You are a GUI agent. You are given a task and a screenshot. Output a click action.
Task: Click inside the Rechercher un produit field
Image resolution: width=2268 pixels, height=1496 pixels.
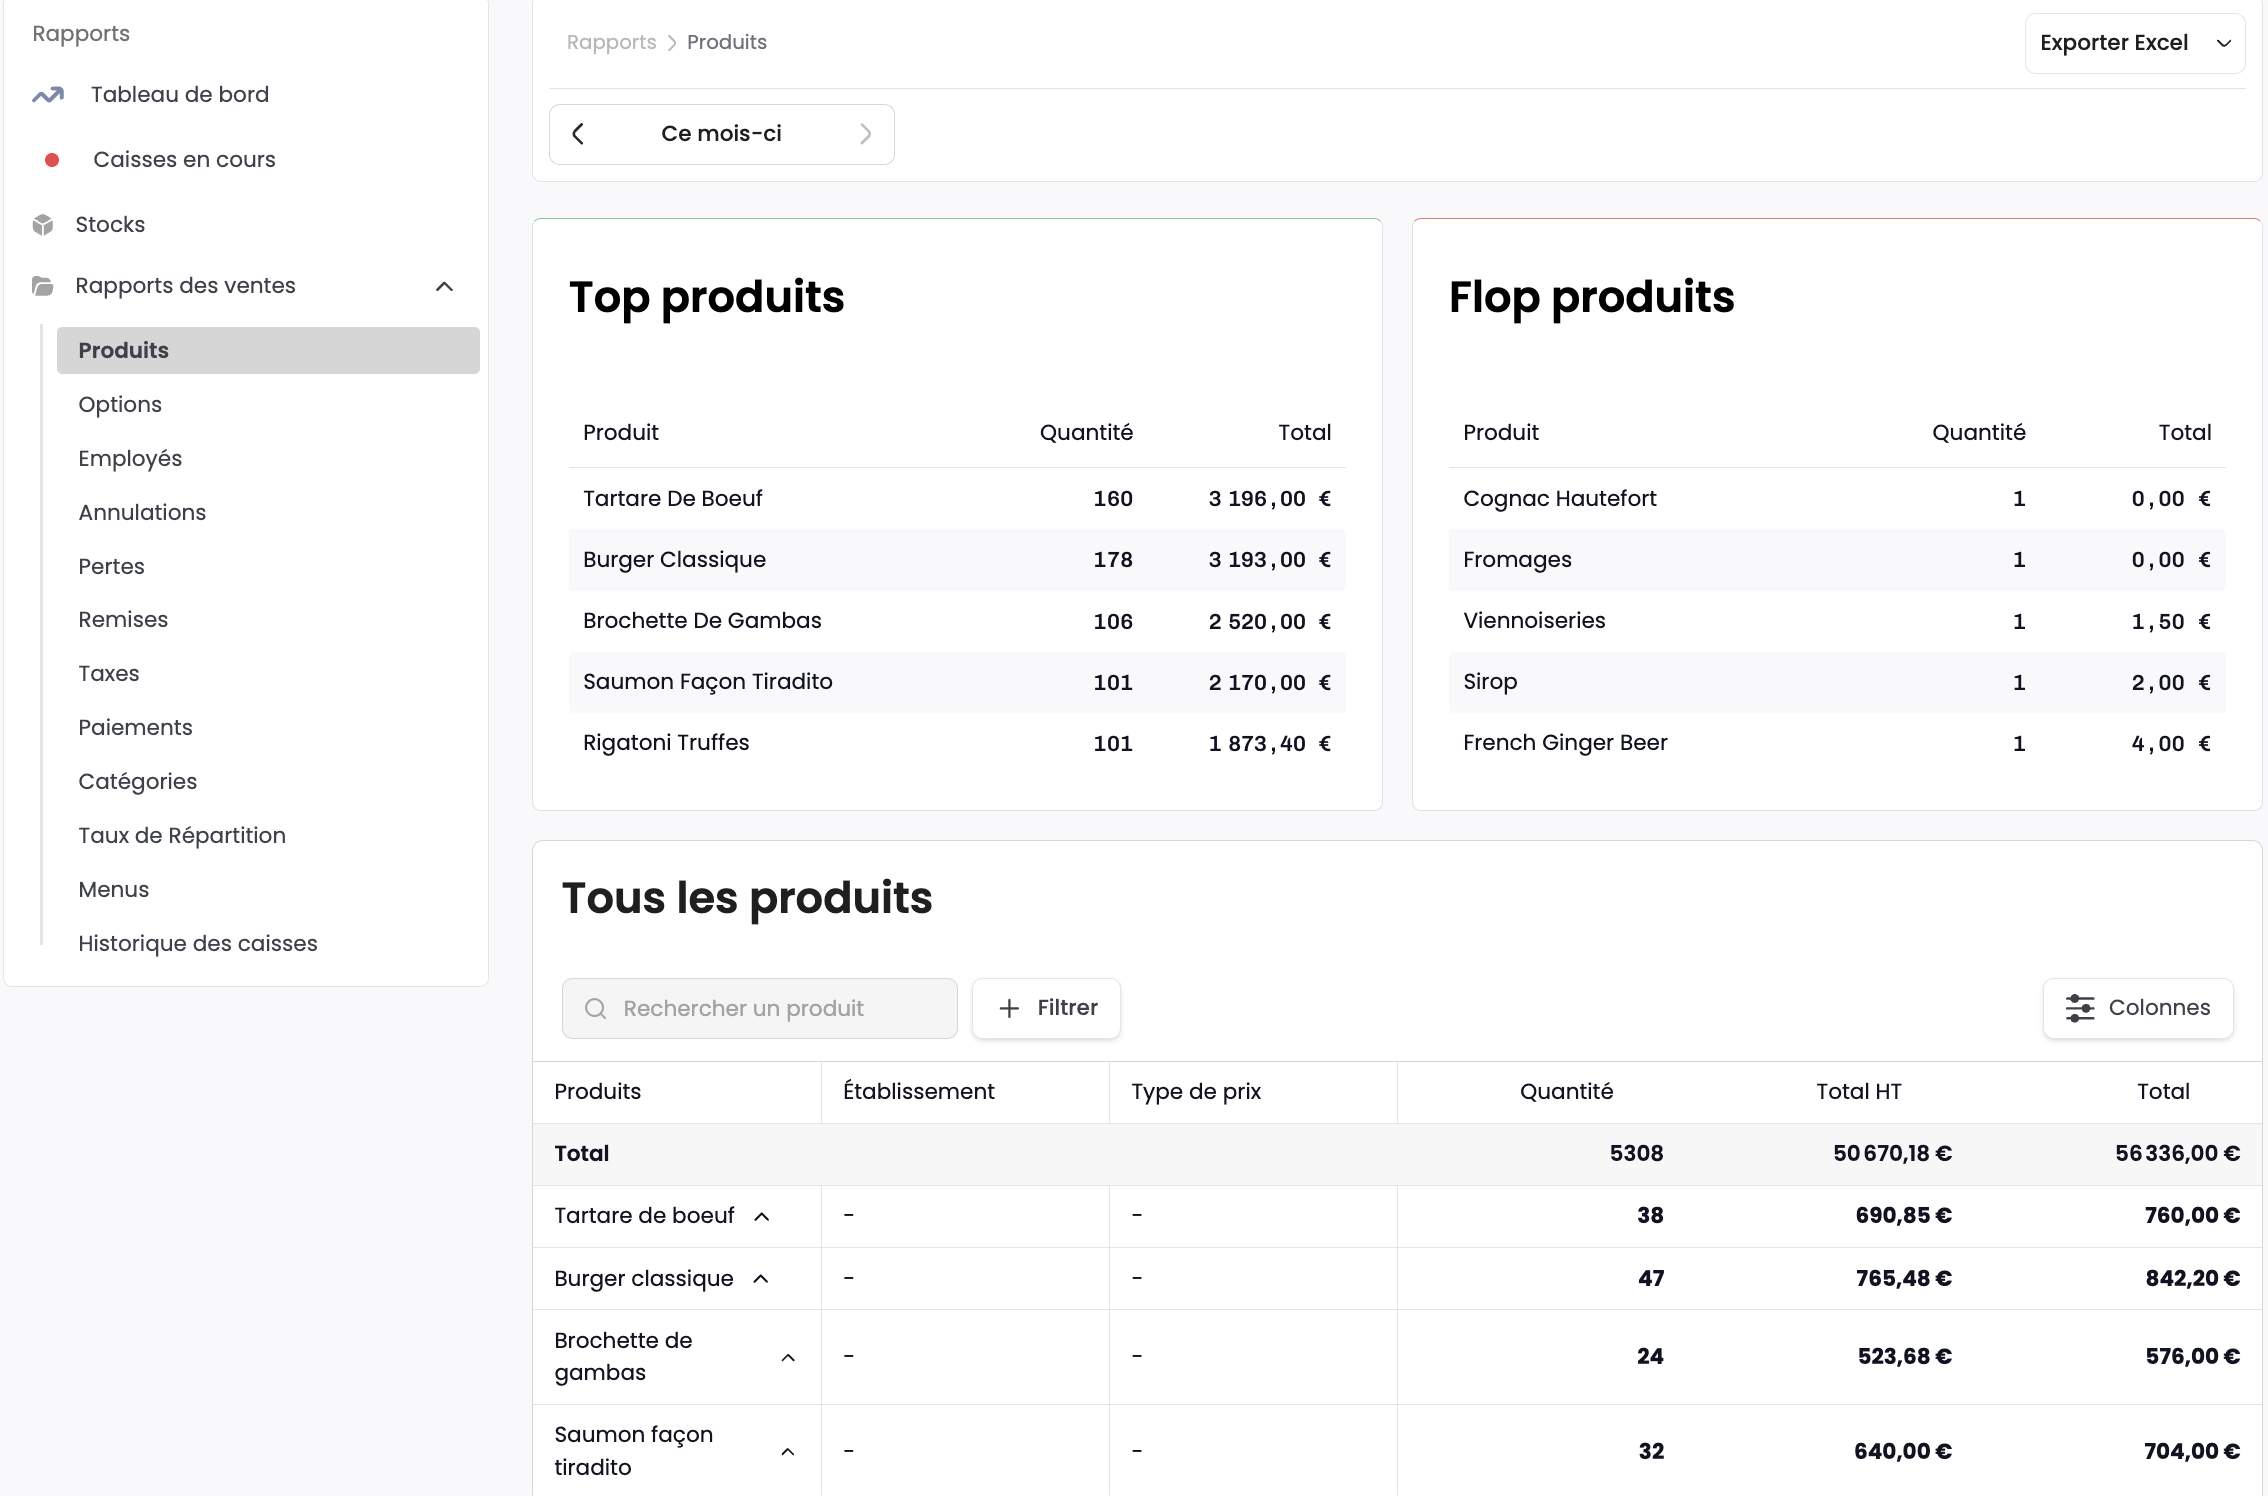click(x=760, y=1008)
